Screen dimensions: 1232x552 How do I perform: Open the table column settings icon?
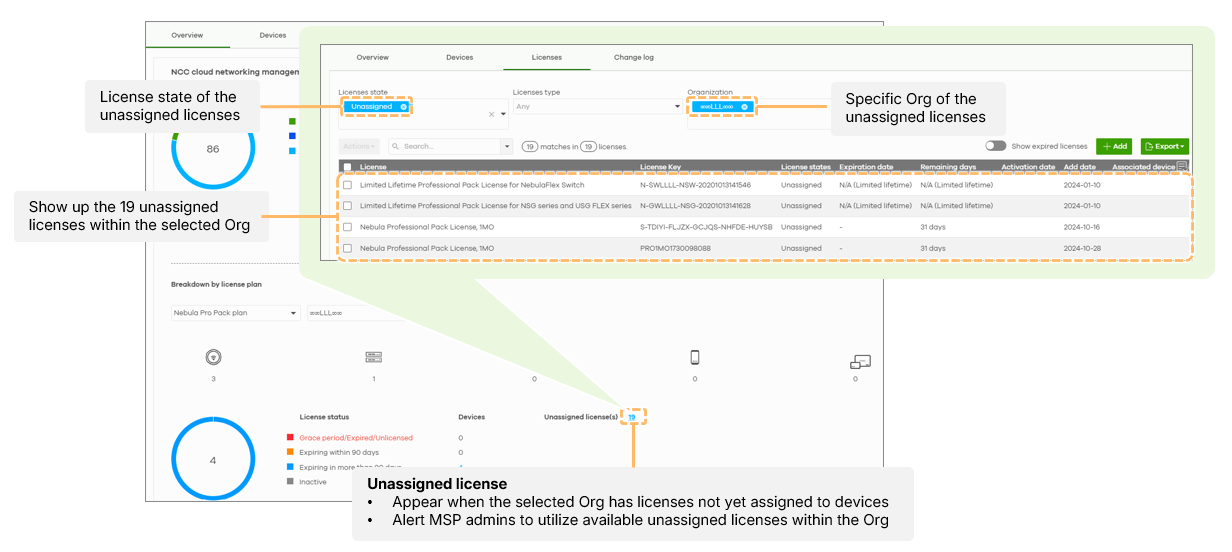point(1182,166)
